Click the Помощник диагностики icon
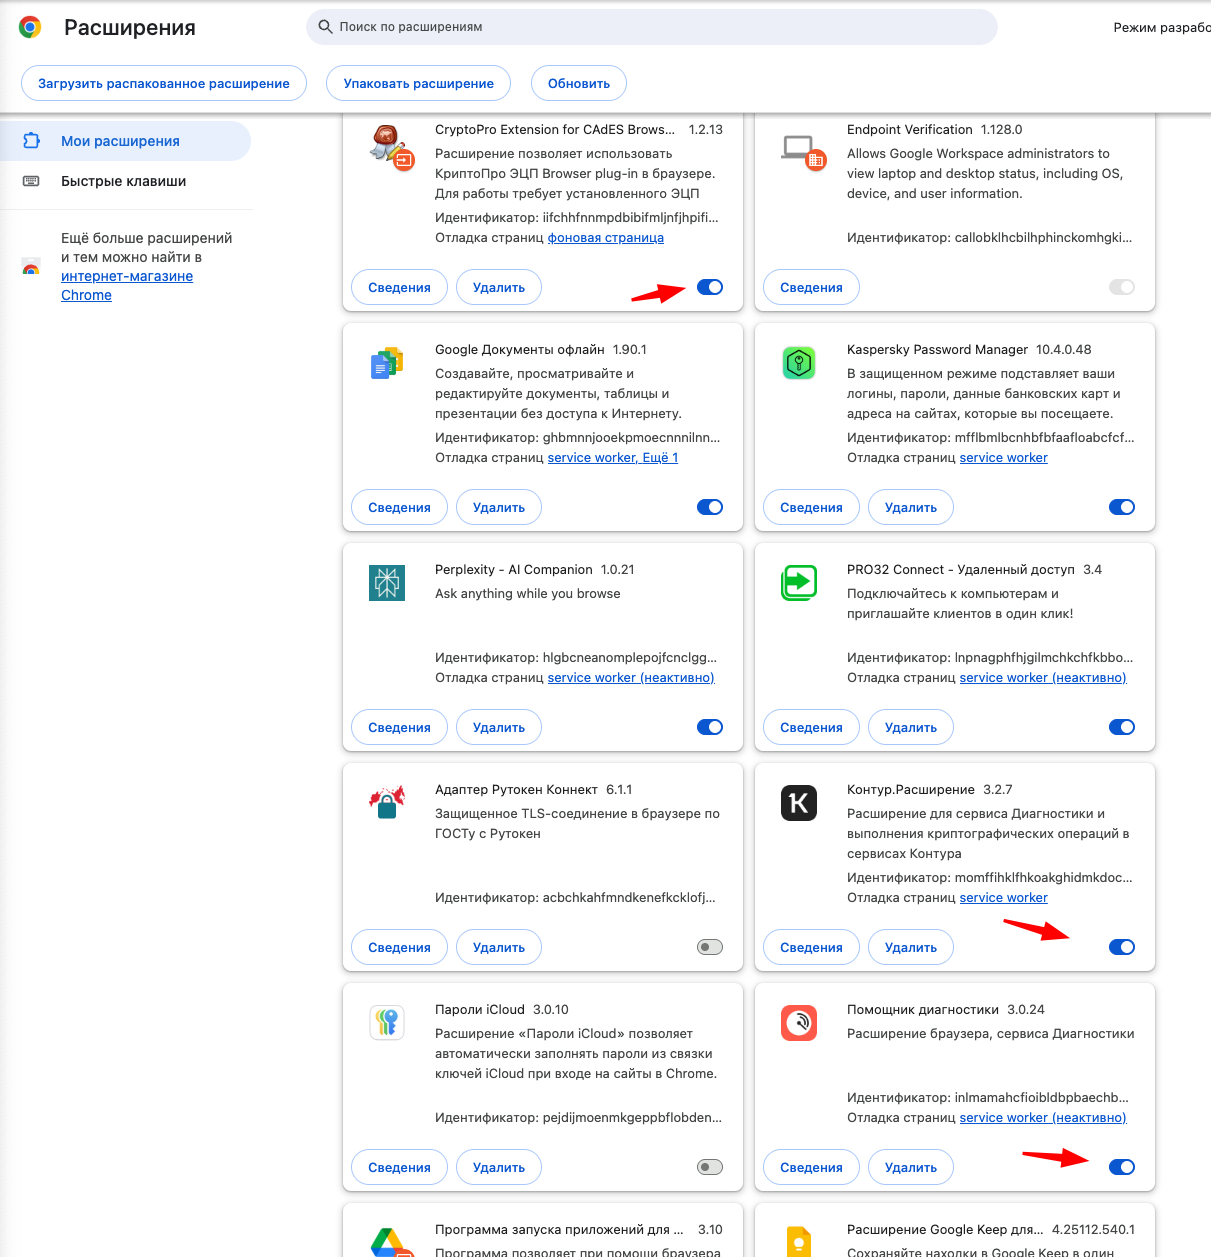 point(799,1023)
